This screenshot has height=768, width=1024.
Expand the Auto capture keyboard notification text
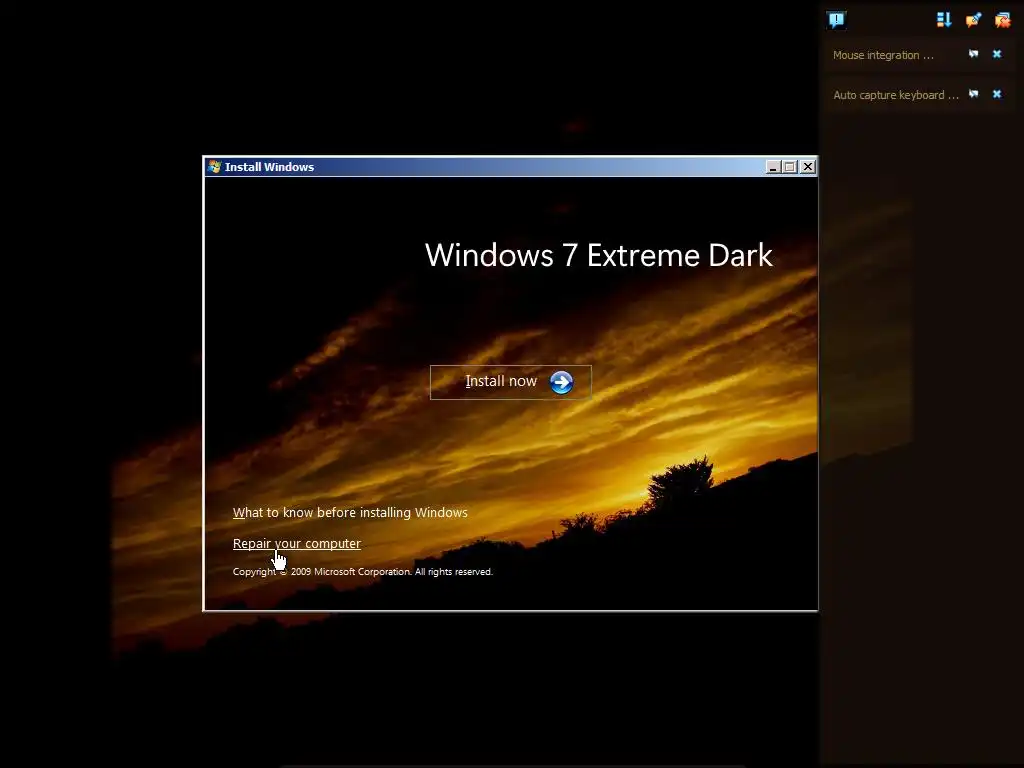coord(895,95)
